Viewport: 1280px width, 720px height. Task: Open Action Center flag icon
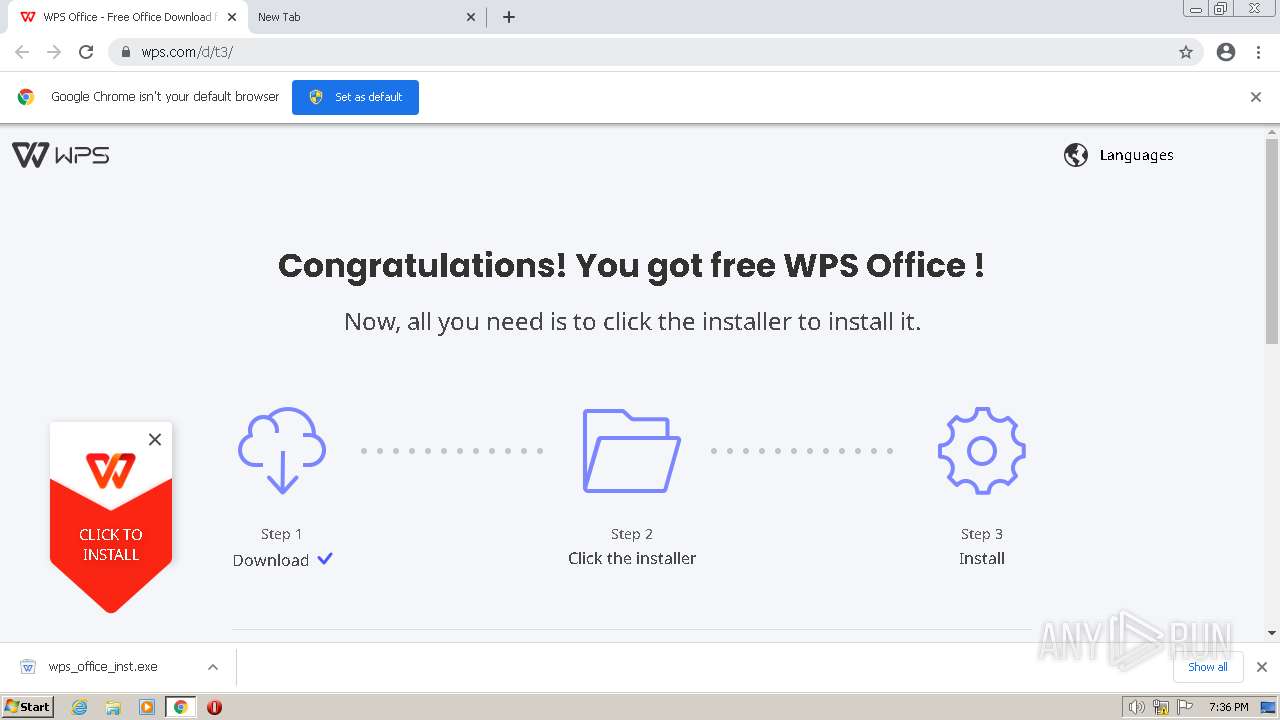click(x=1185, y=707)
